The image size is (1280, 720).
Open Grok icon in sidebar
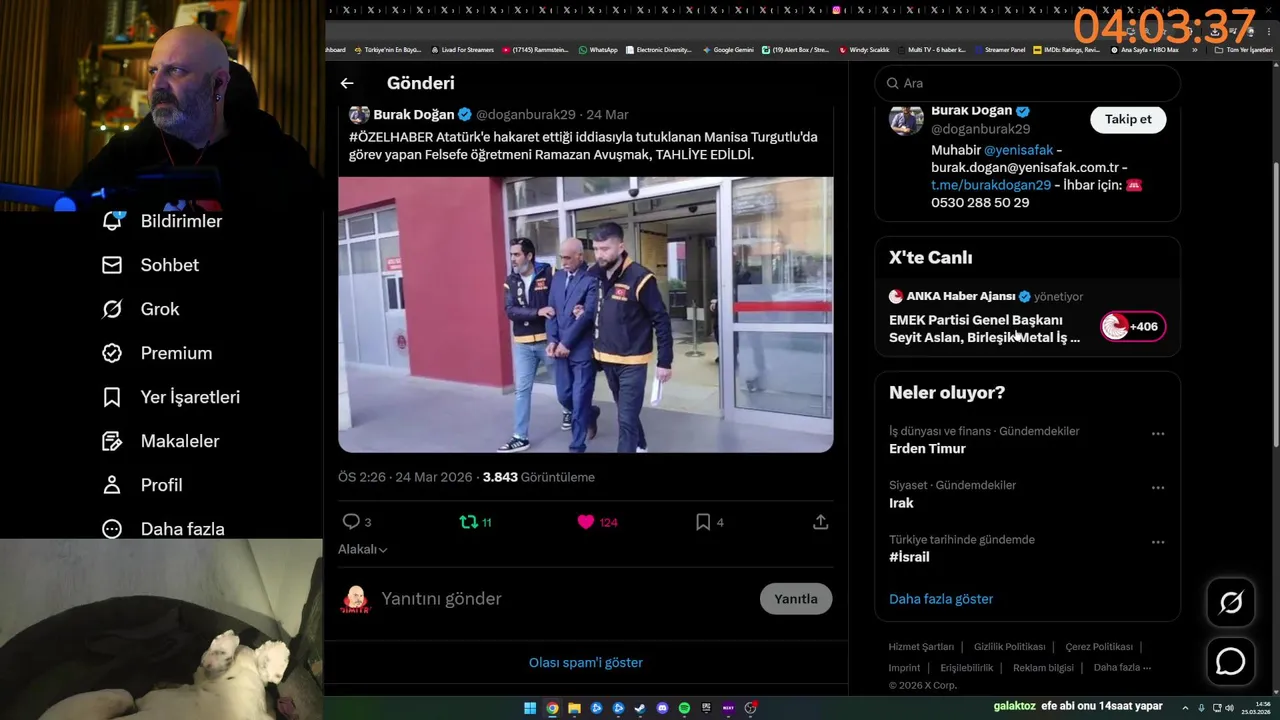pos(112,309)
